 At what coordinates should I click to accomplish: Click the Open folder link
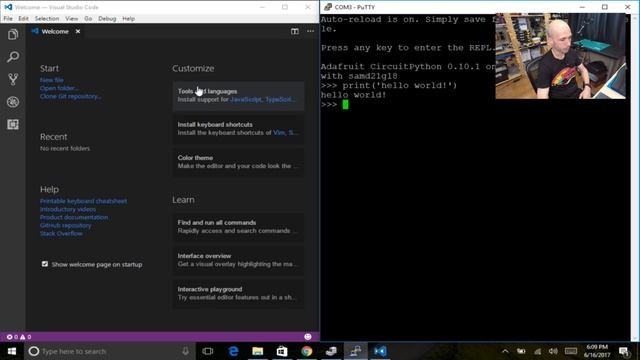click(x=60, y=89)
